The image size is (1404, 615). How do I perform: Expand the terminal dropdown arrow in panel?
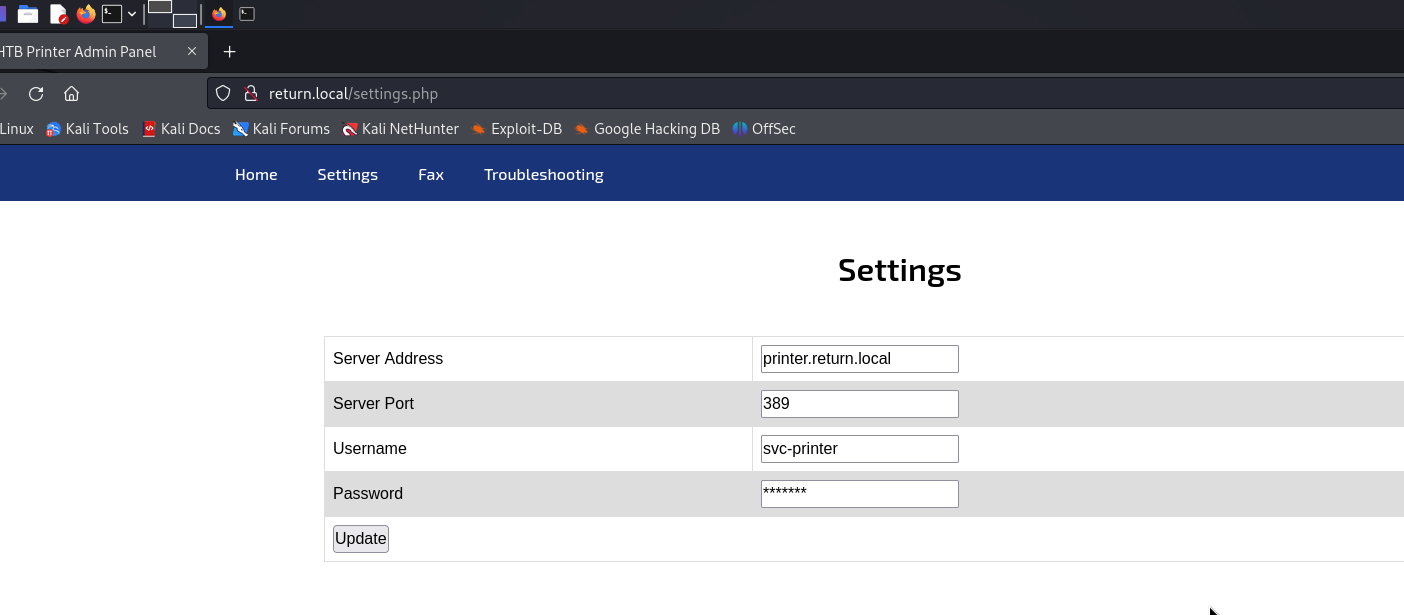pos(132,14)
